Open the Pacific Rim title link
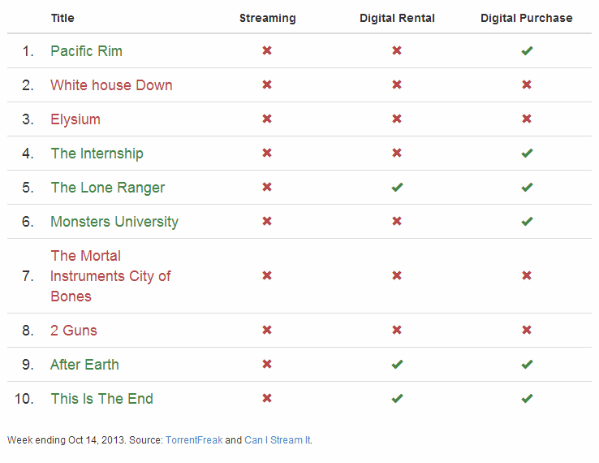599x463 pixels. 87,51
